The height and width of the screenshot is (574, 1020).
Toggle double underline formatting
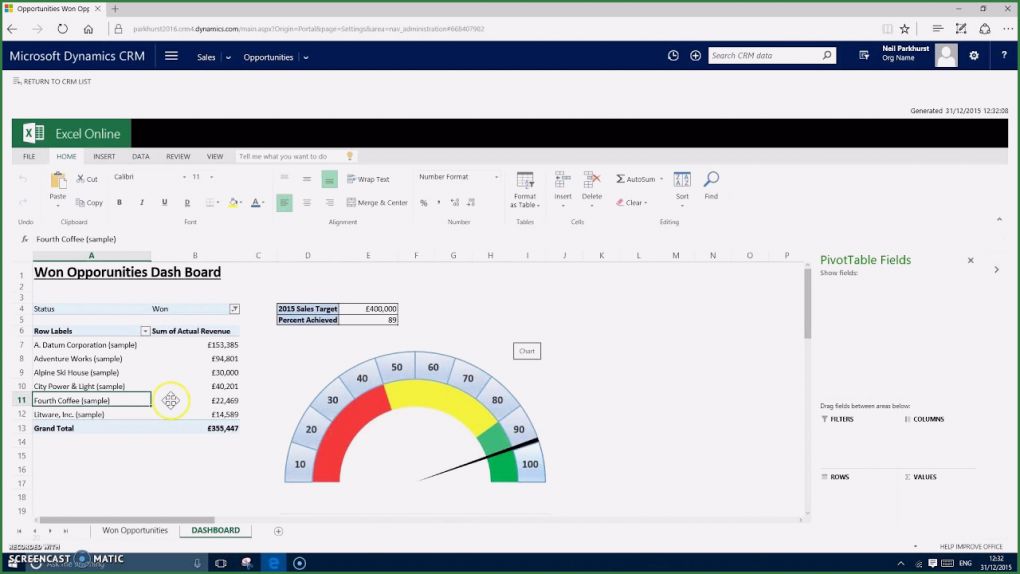tap(187, 202)
